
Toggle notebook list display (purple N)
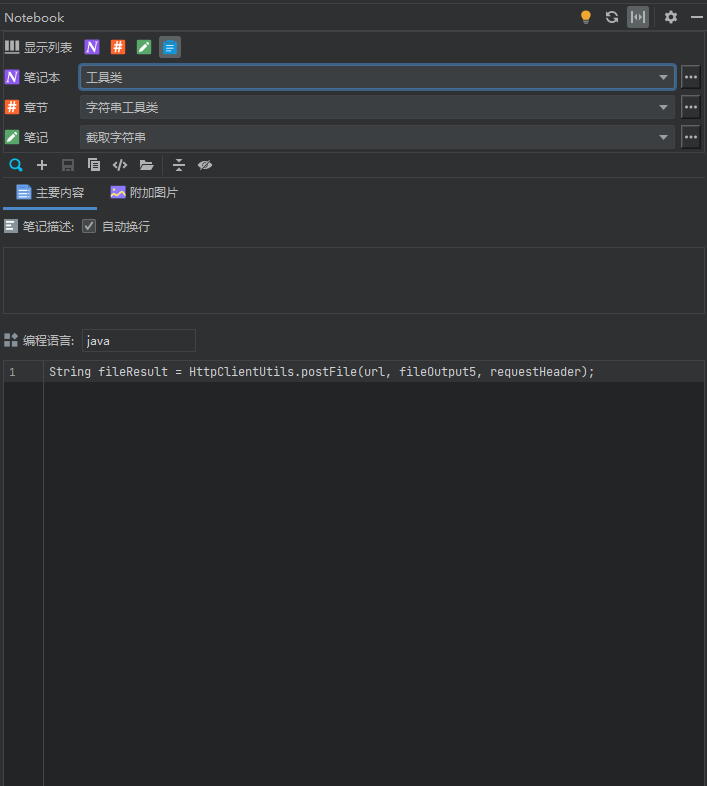pos(92,47)
